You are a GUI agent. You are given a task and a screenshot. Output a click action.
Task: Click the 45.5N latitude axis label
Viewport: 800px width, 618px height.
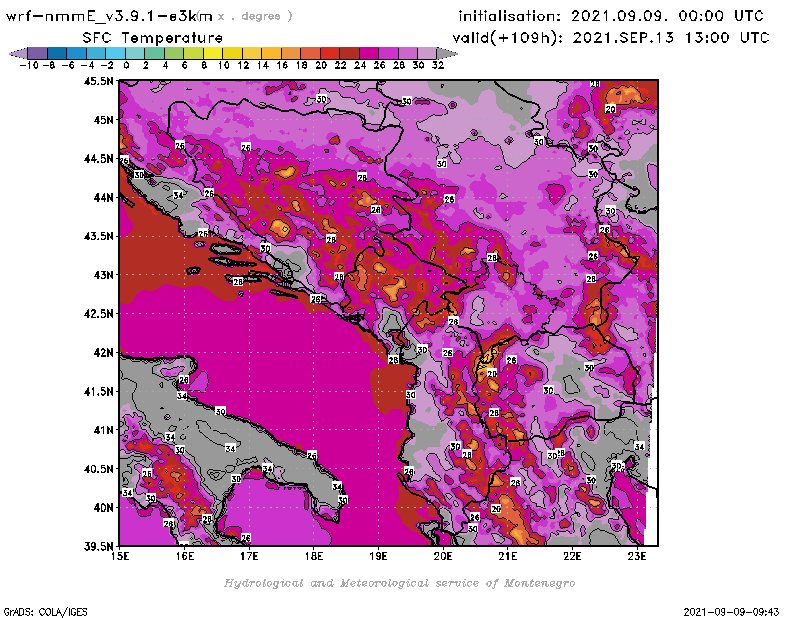(98, 81)
